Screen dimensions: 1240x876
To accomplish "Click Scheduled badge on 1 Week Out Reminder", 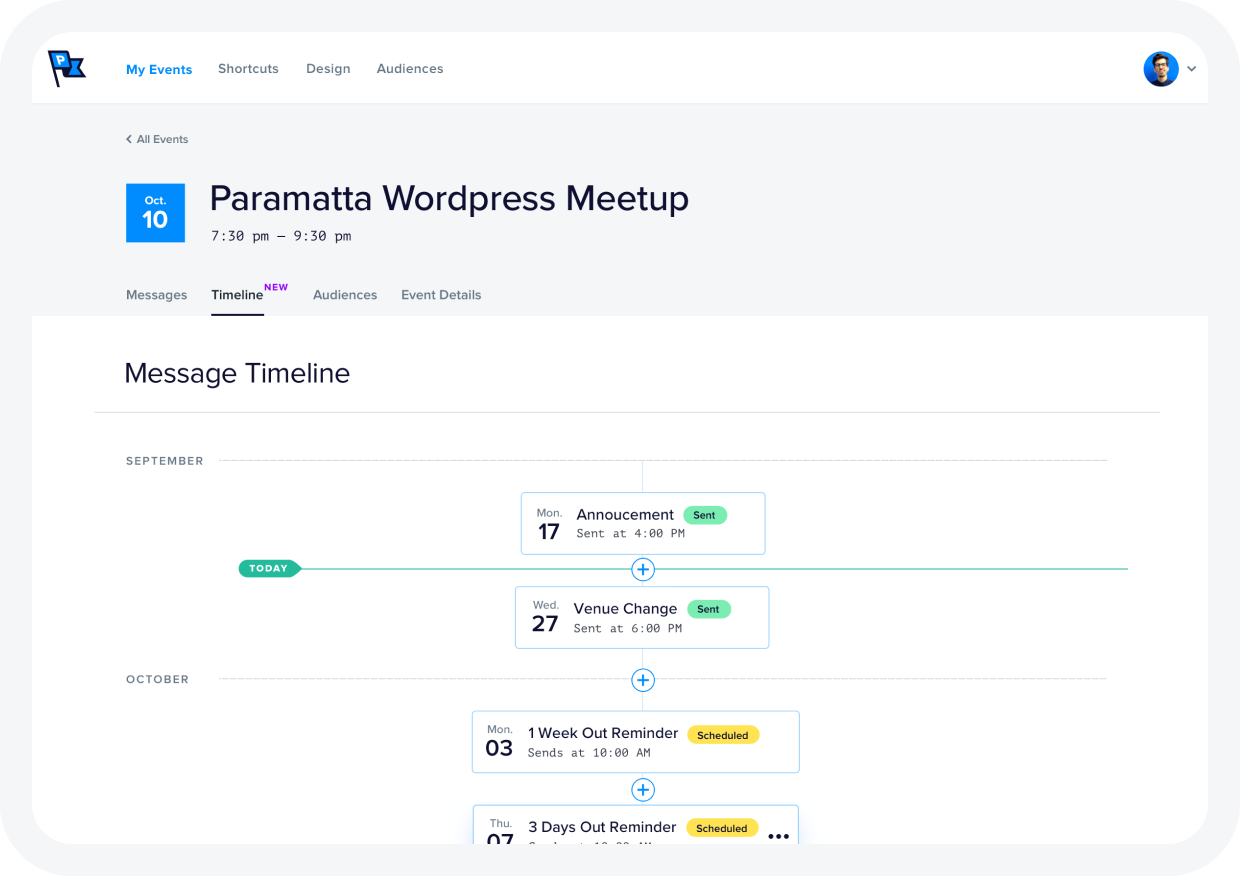I will pos(723,735).
